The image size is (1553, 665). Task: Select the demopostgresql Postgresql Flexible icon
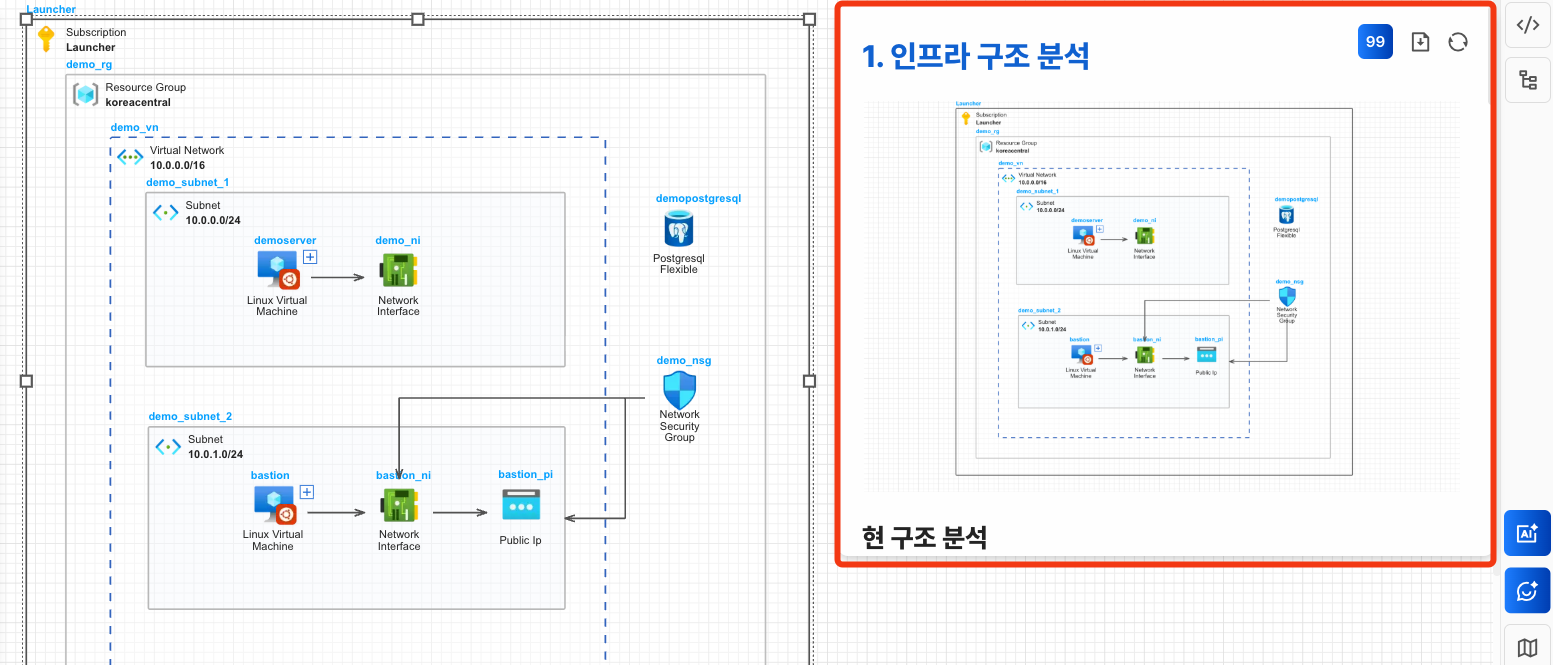pos(679,229)
